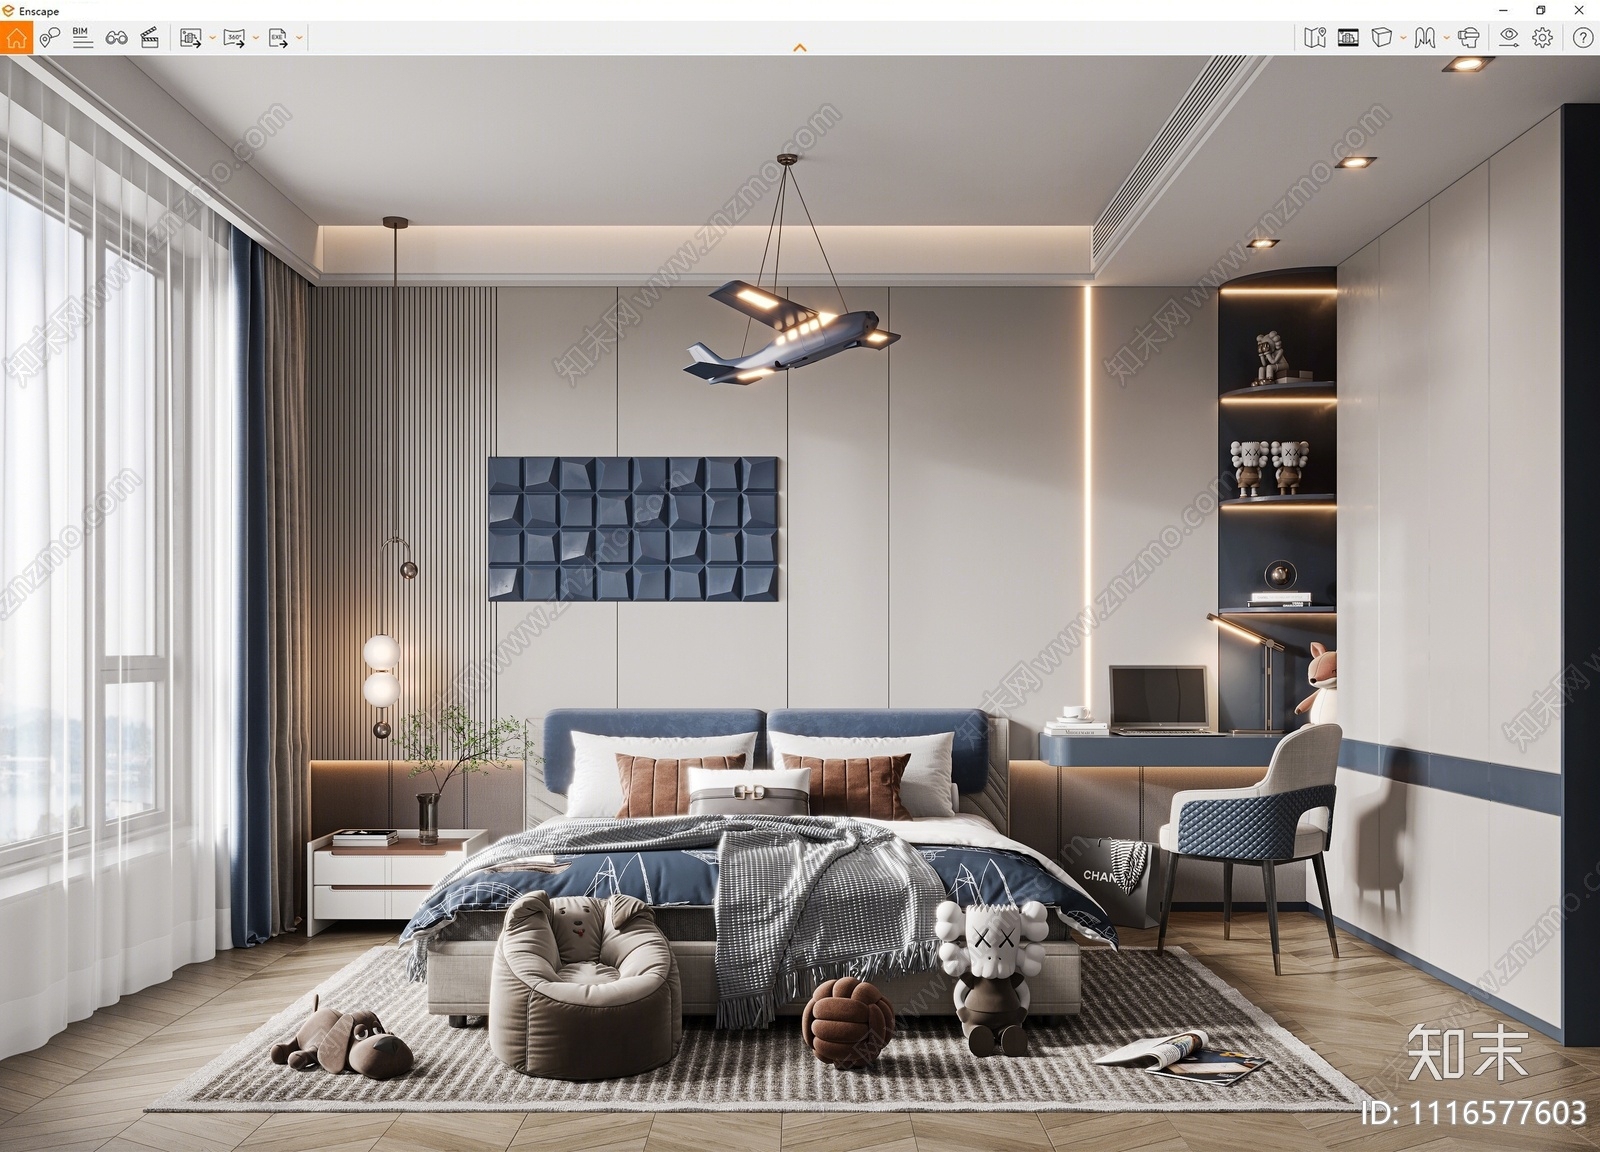The height and width of the screenshot is (1152, 1600).
Task: Open the Visual Settings eye panel
Action: coord(1509,38)
